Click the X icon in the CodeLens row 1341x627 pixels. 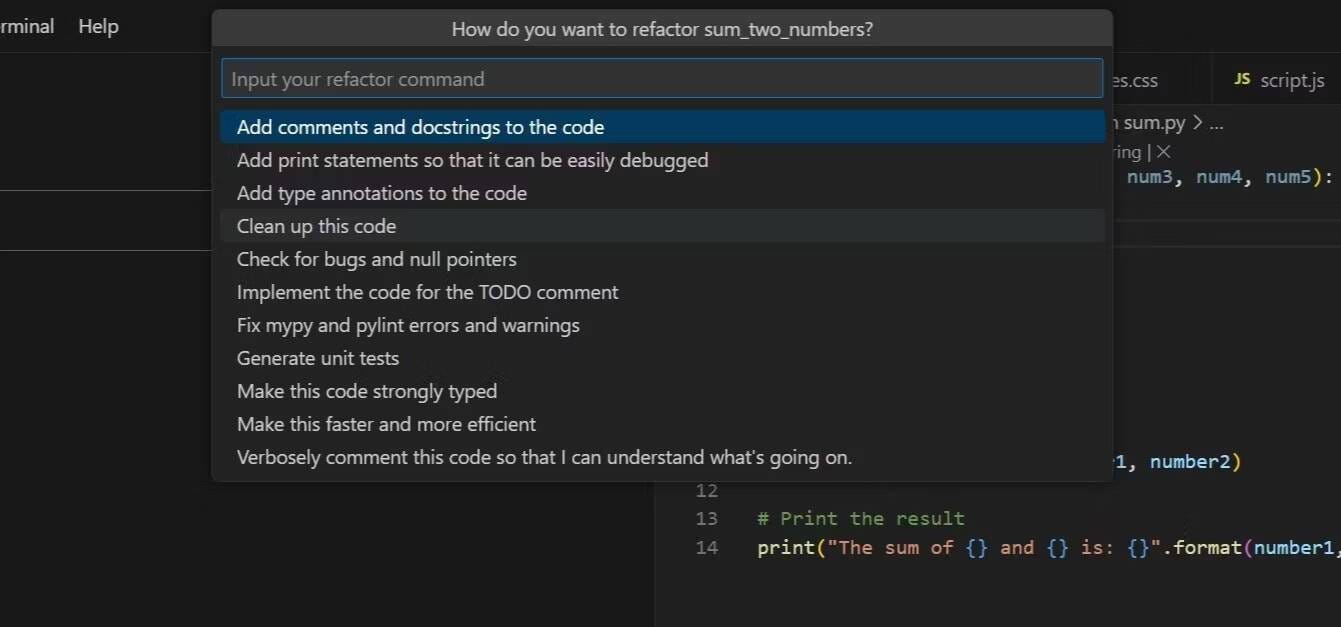tap(1163, 152)
